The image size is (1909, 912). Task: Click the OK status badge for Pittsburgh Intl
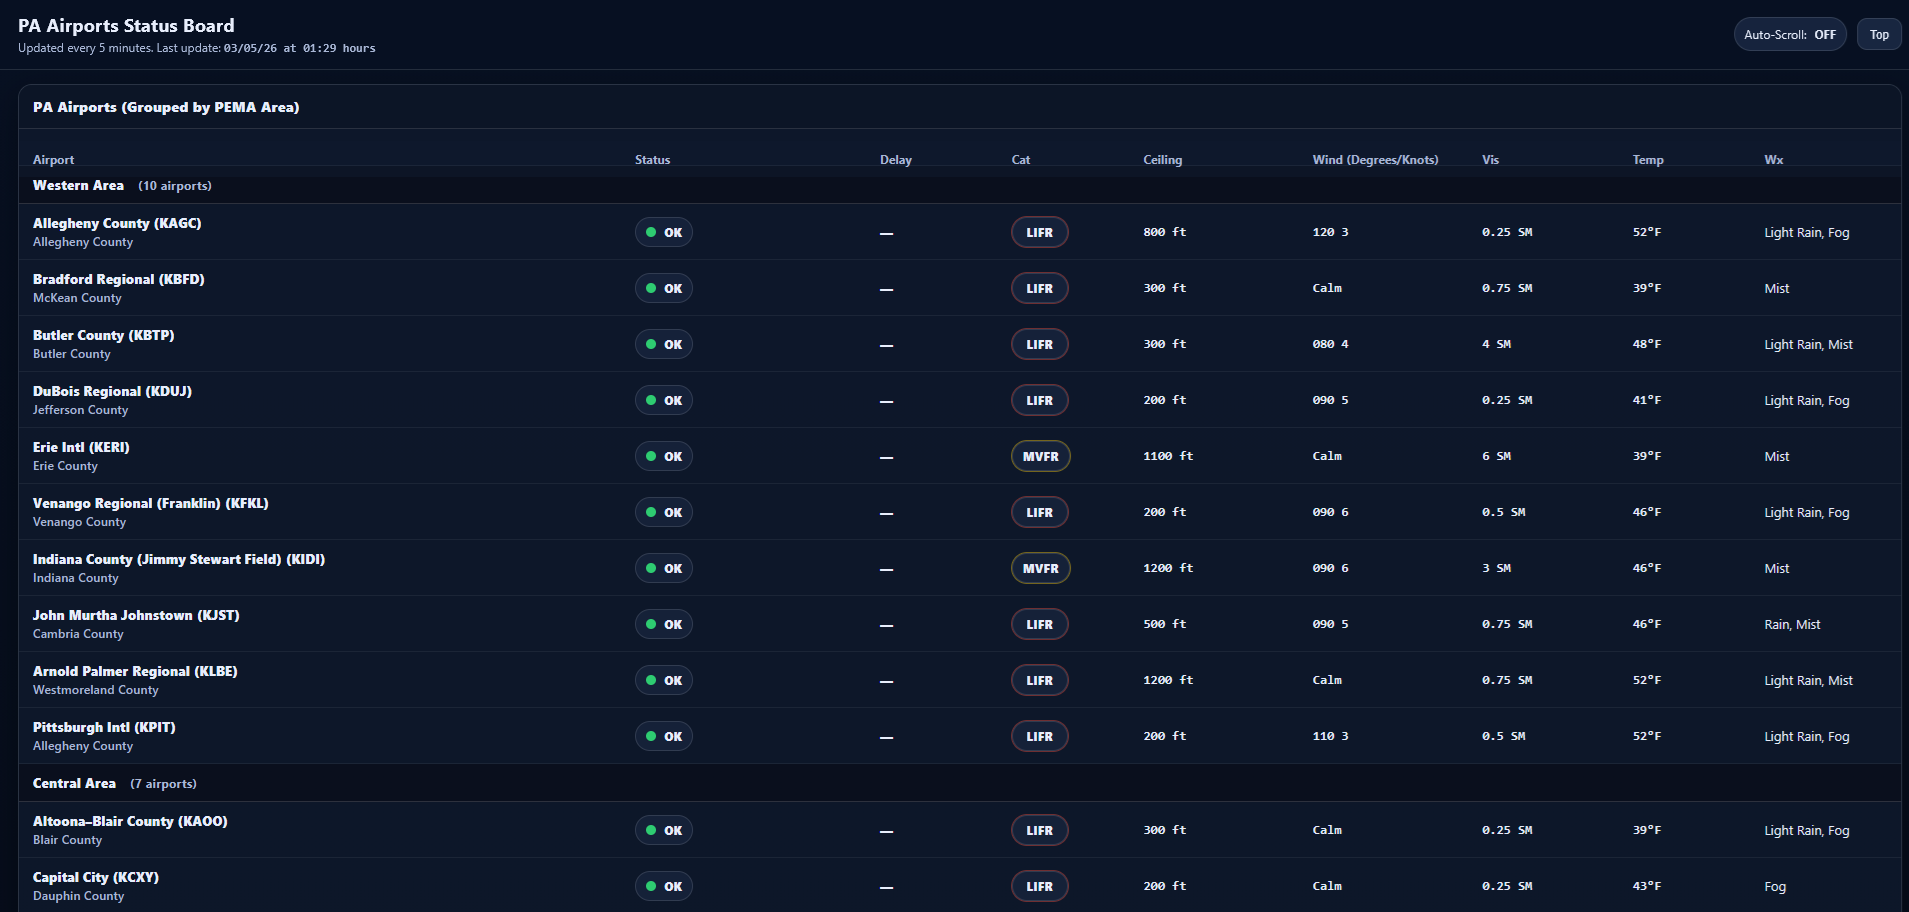coord(663,736)
